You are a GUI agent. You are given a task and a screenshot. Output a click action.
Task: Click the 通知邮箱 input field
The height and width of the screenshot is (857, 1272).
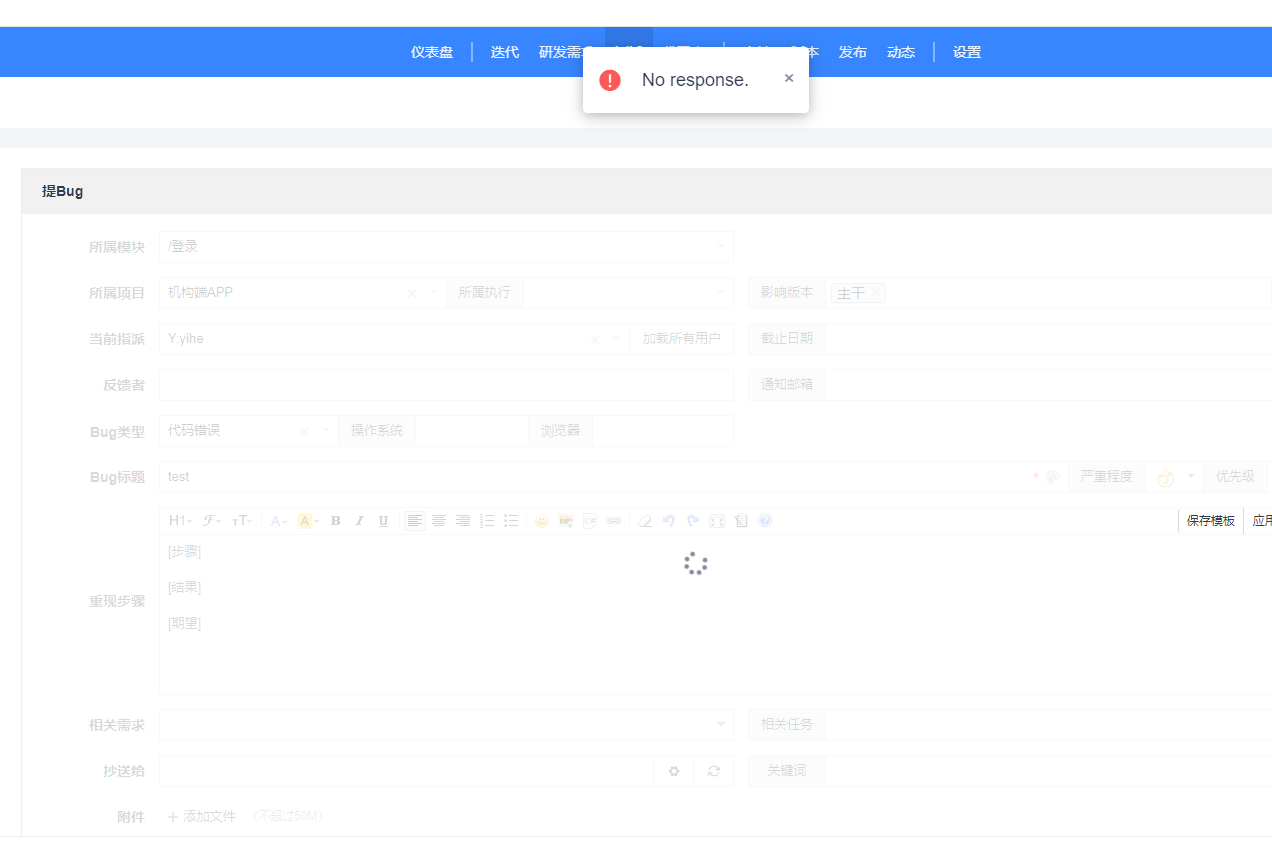click(x=1048, y=385)
